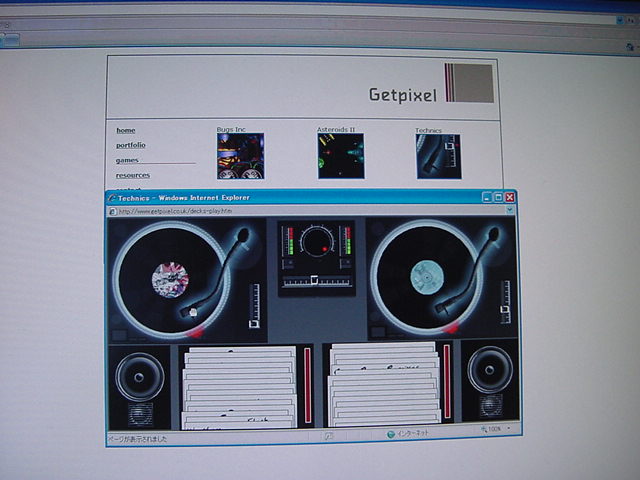
Task: Close the Technics Internet Explorer popup
Action: 510,198
